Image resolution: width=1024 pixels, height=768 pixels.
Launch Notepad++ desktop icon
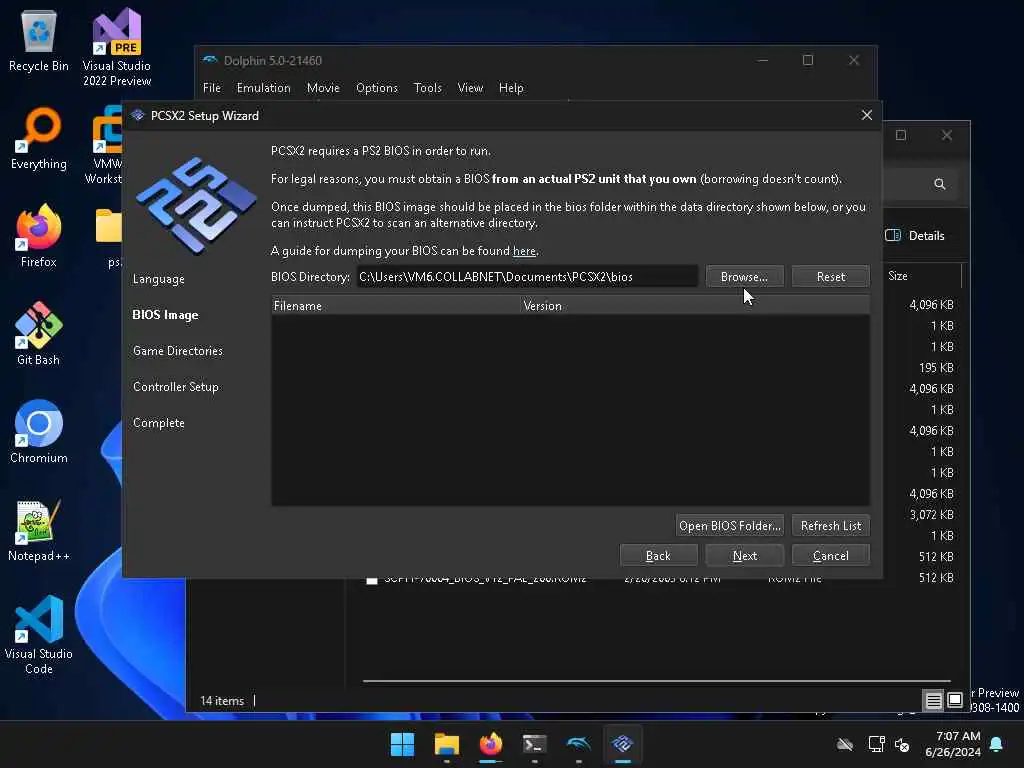click(x=39, y=530)
